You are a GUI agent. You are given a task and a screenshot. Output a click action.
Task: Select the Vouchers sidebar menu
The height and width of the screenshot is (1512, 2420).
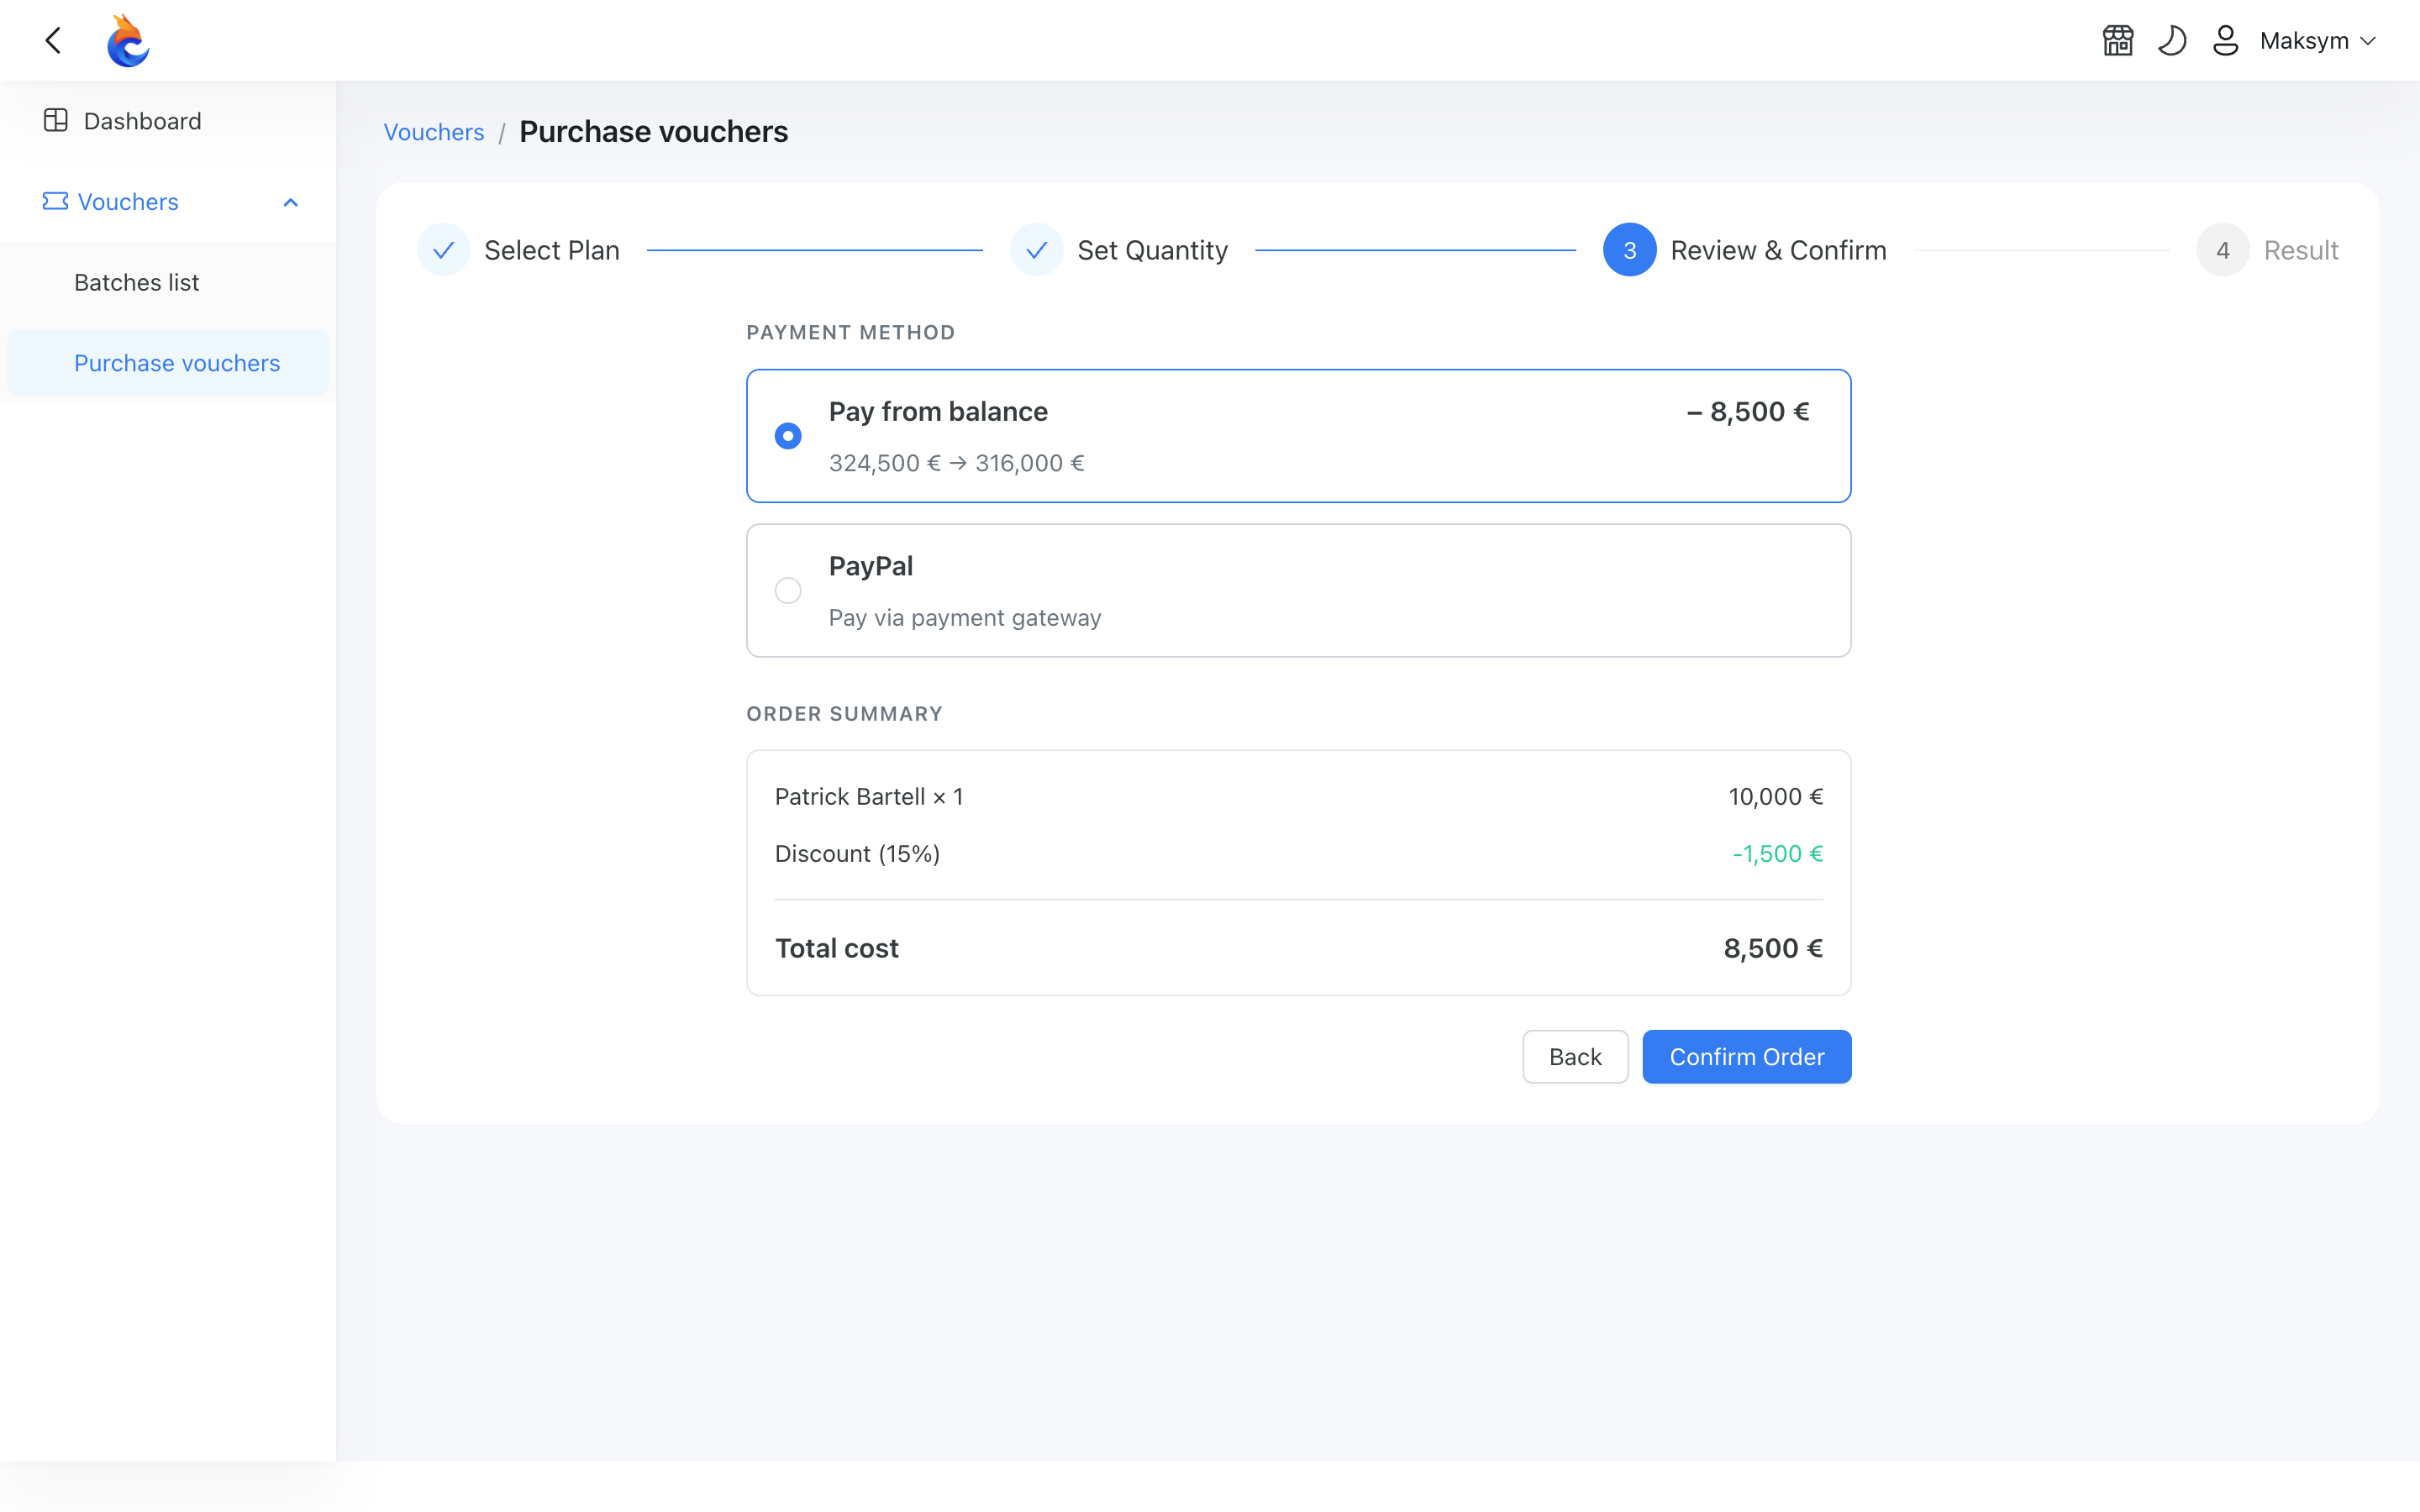(168, 202)
